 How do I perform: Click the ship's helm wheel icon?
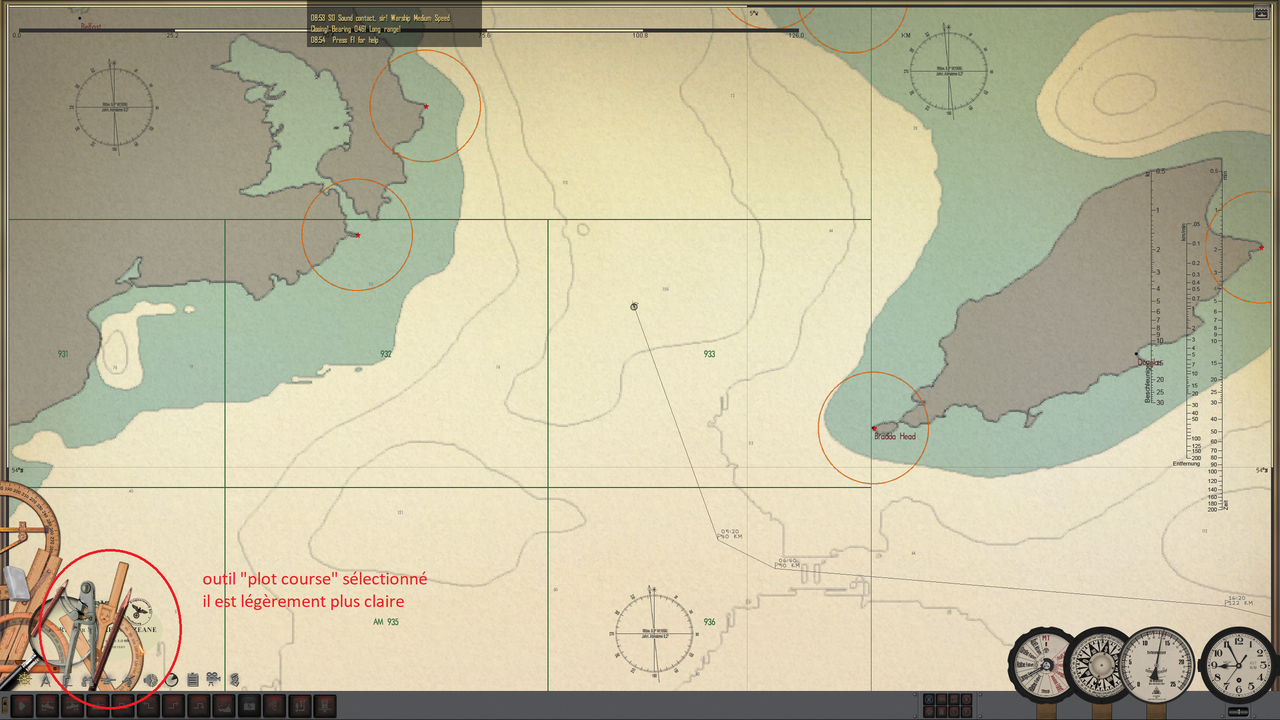click(x=24, y=680)
